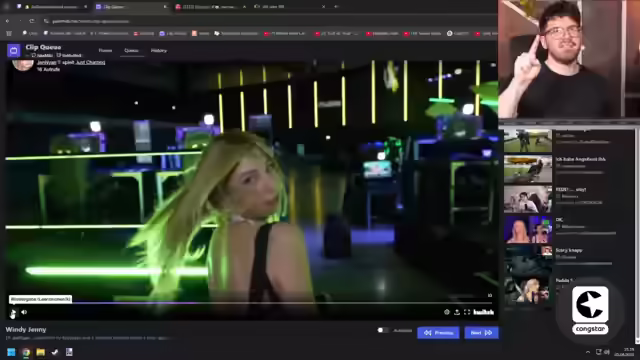Switch to the Queue tab
The width and height of the screenshot is (640, 360).
(131, 51)
